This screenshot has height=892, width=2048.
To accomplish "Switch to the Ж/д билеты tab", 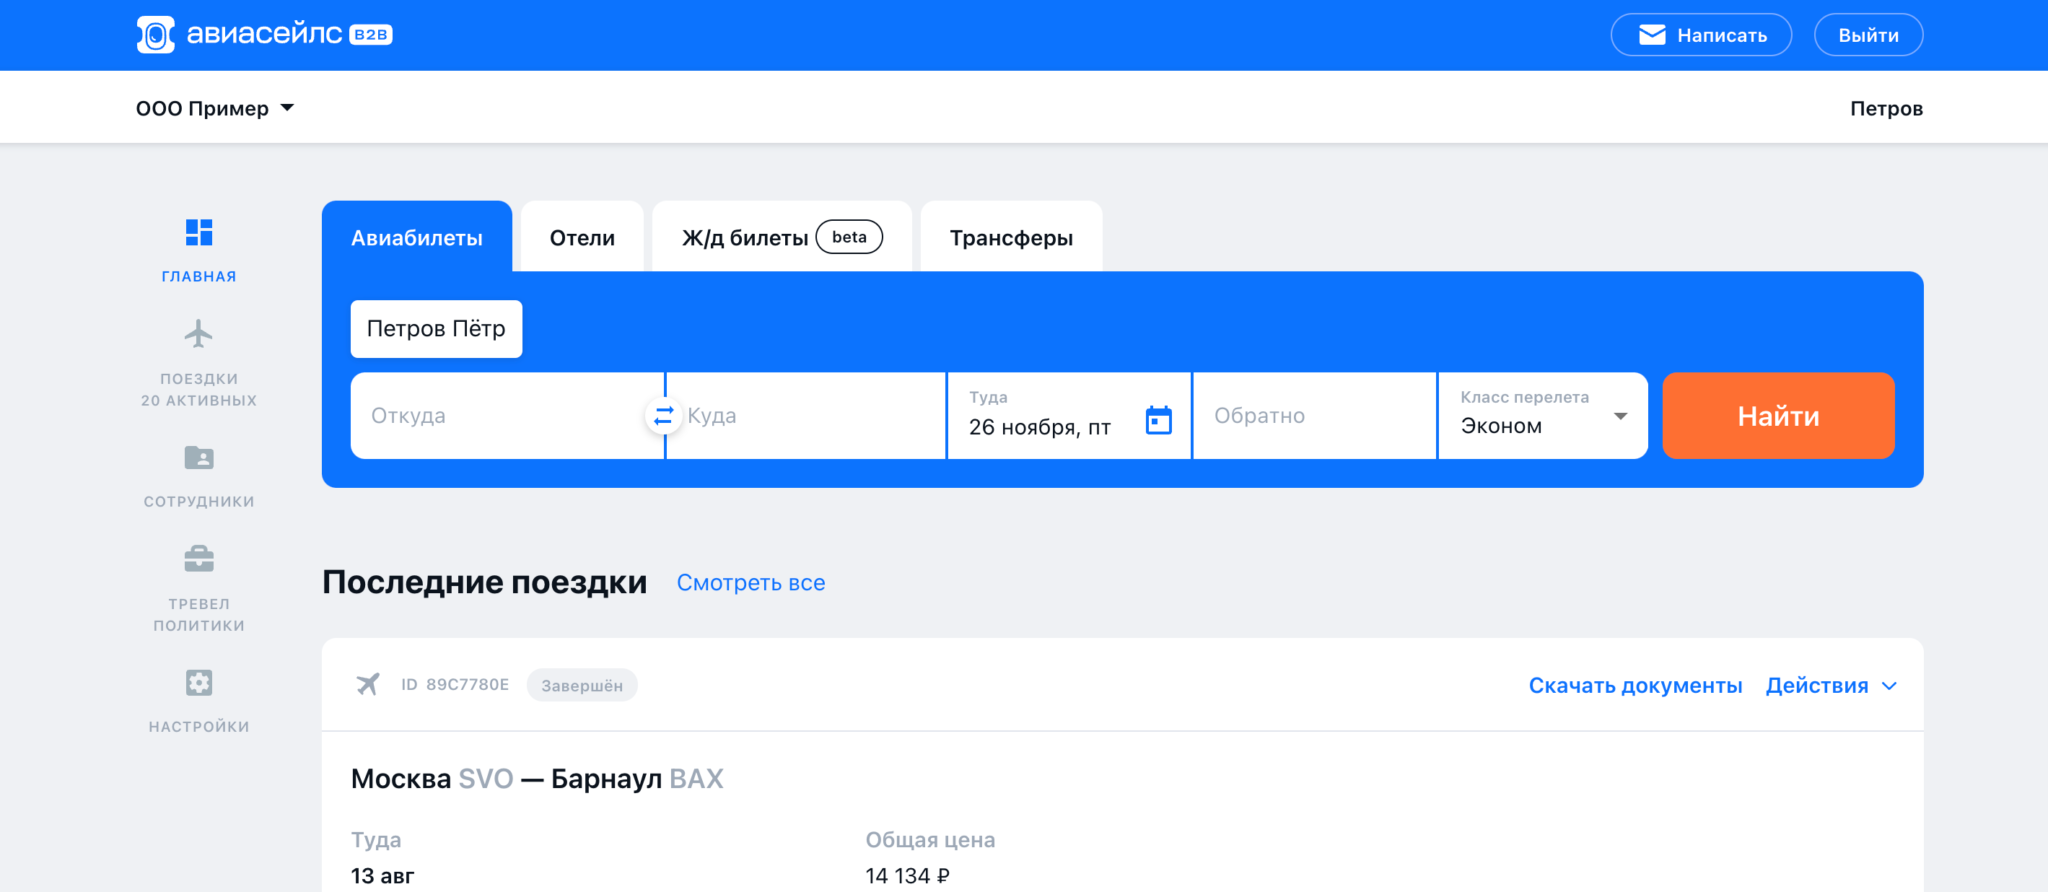I will point(782,237).
